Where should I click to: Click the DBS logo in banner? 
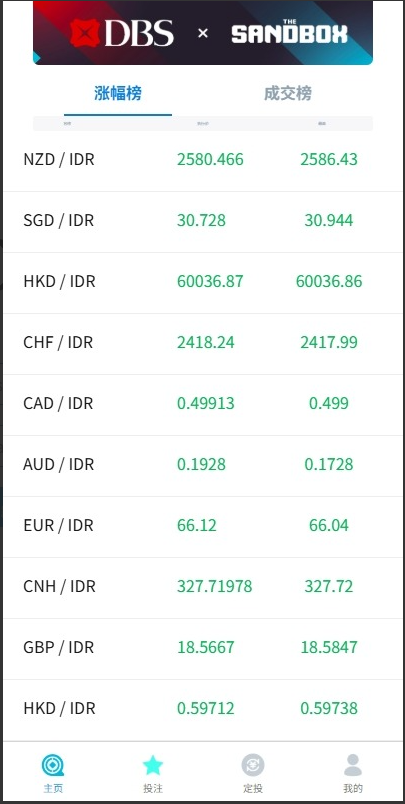122,33
